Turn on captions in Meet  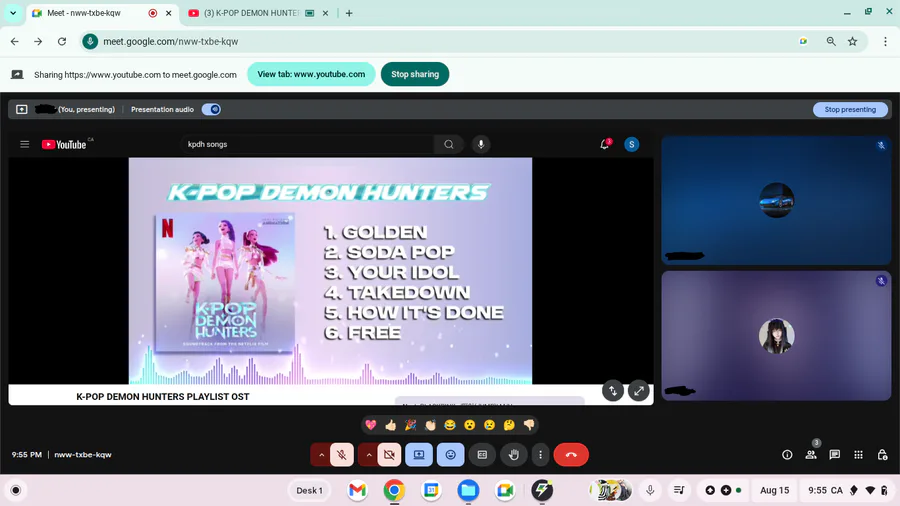click(482, 455)
